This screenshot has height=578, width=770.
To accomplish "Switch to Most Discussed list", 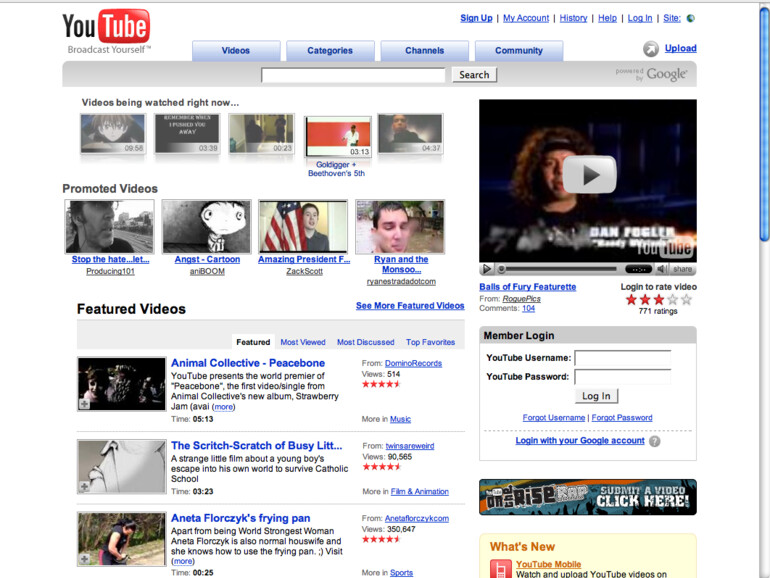I will coord(365,342).
